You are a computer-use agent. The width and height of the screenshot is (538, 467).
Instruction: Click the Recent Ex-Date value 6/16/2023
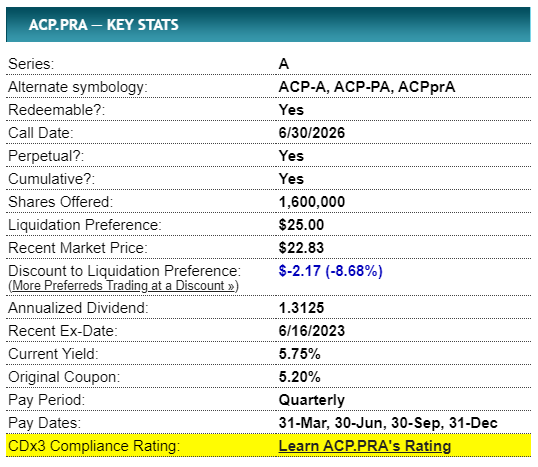click(312, 331)
